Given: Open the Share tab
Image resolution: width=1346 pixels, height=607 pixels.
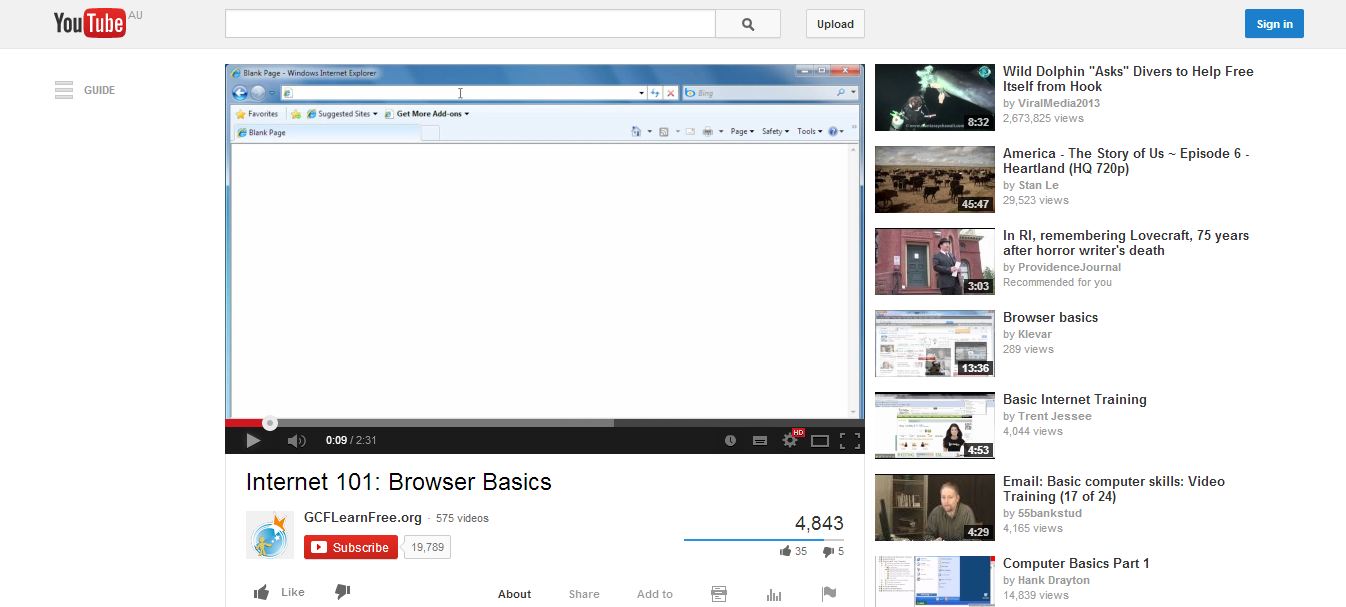Looking at the screenshot, I should pyautogui.click(x=584, y=594).
